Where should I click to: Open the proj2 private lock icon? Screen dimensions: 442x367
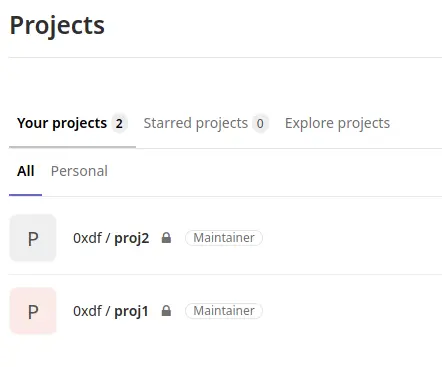pyautogui.click(x=166, y=238)
